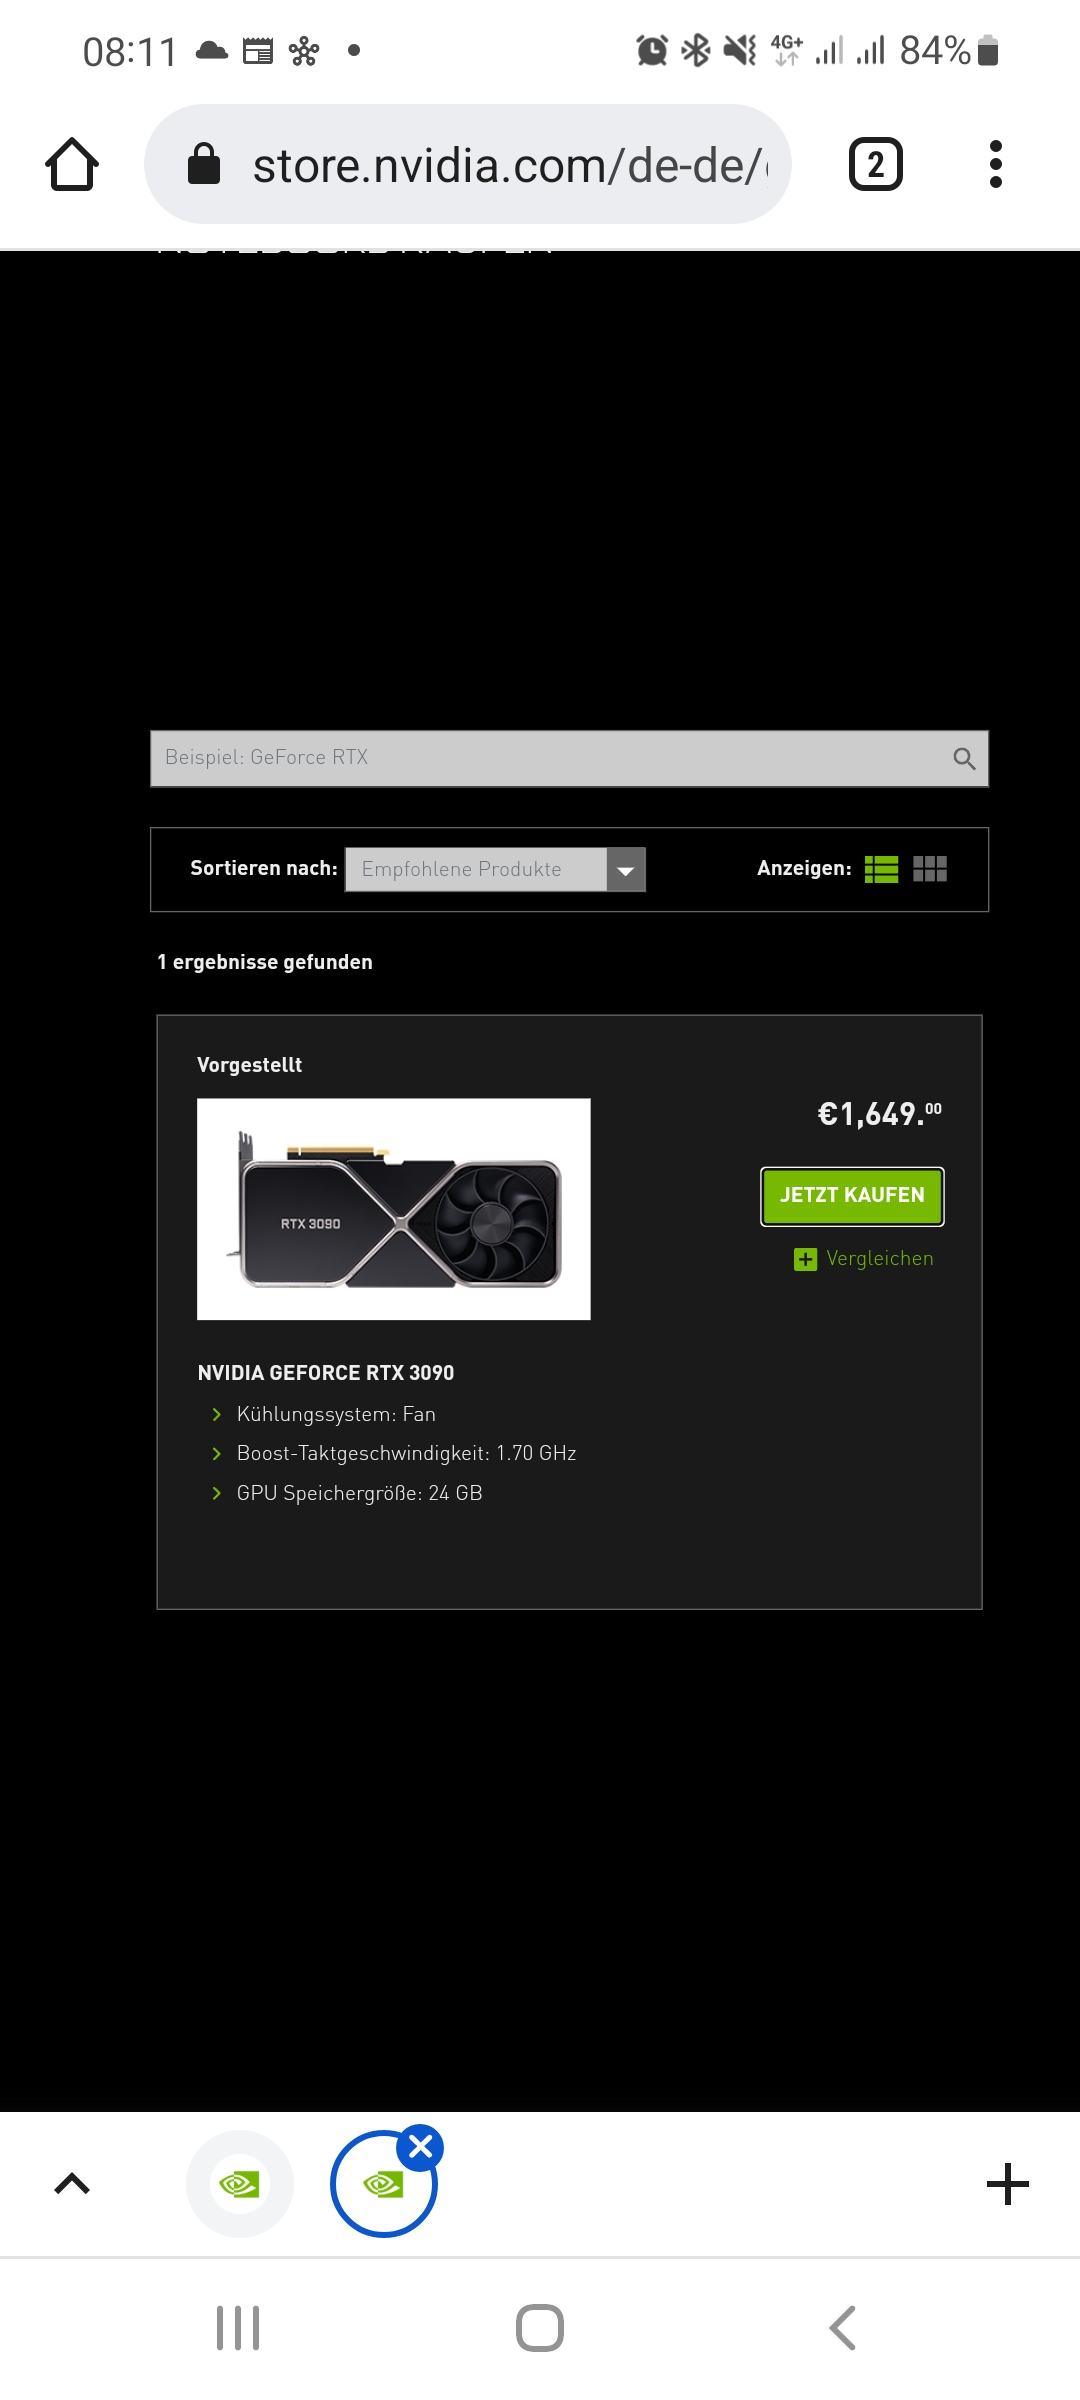Toggle Vergleichen for the RTX 3090

pyautogui.click(x=864, y=1259)
